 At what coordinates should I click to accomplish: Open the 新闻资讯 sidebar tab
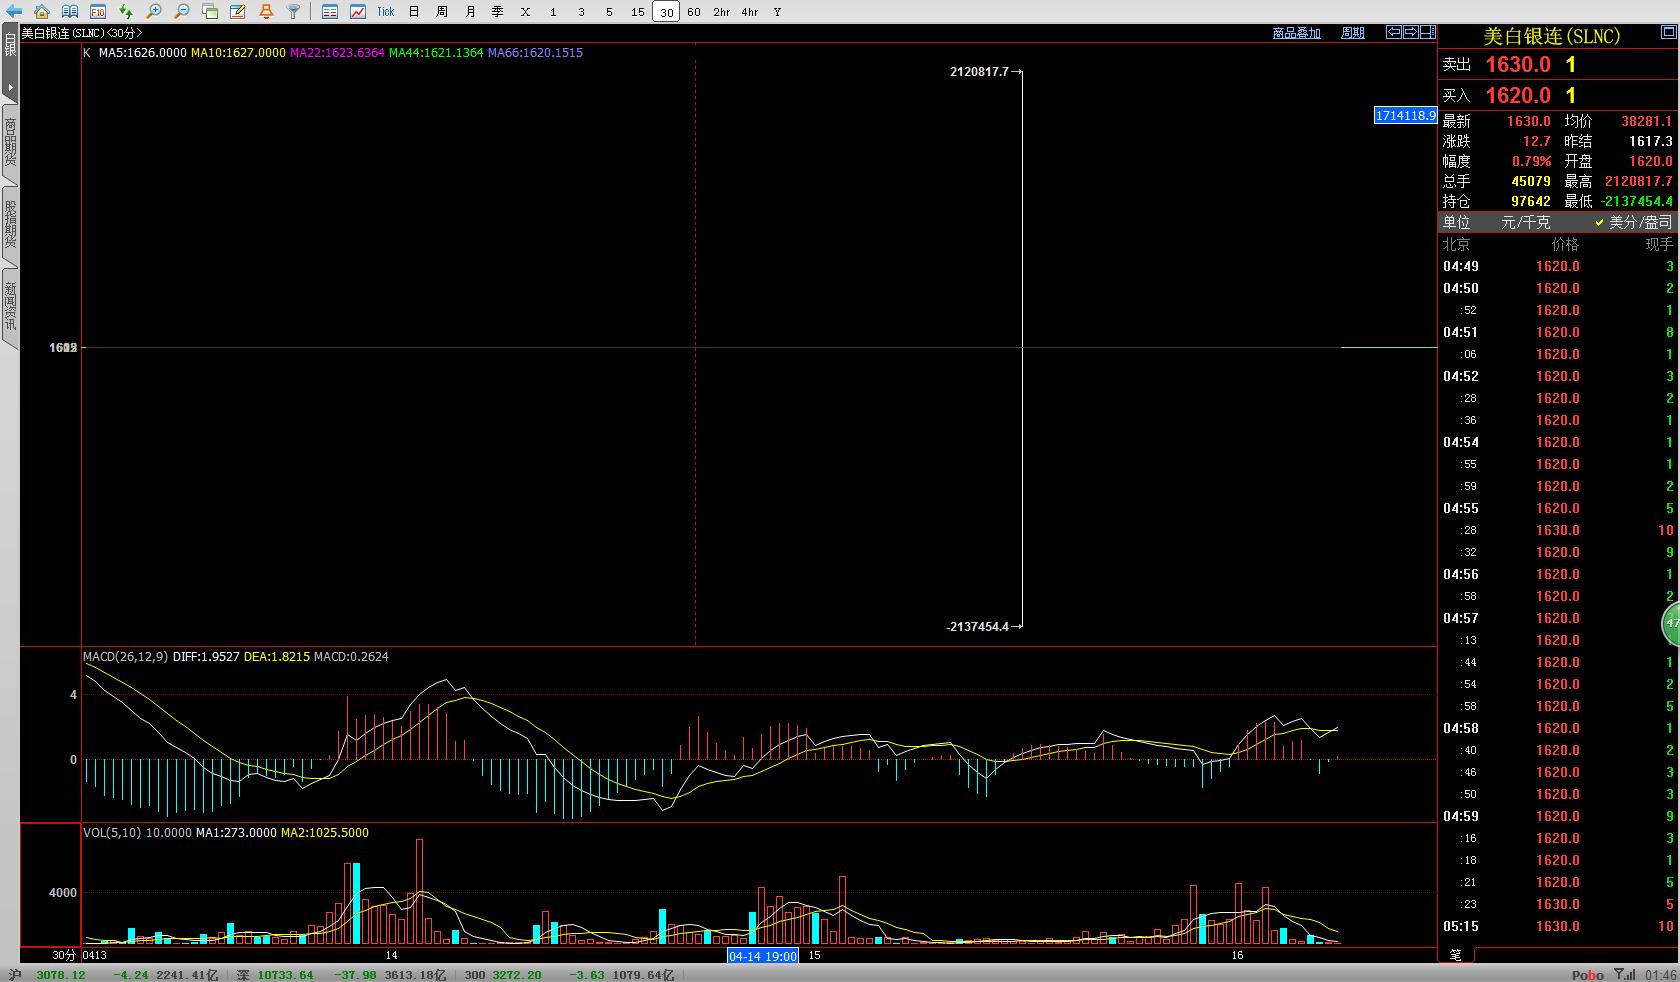coord(10,306)
